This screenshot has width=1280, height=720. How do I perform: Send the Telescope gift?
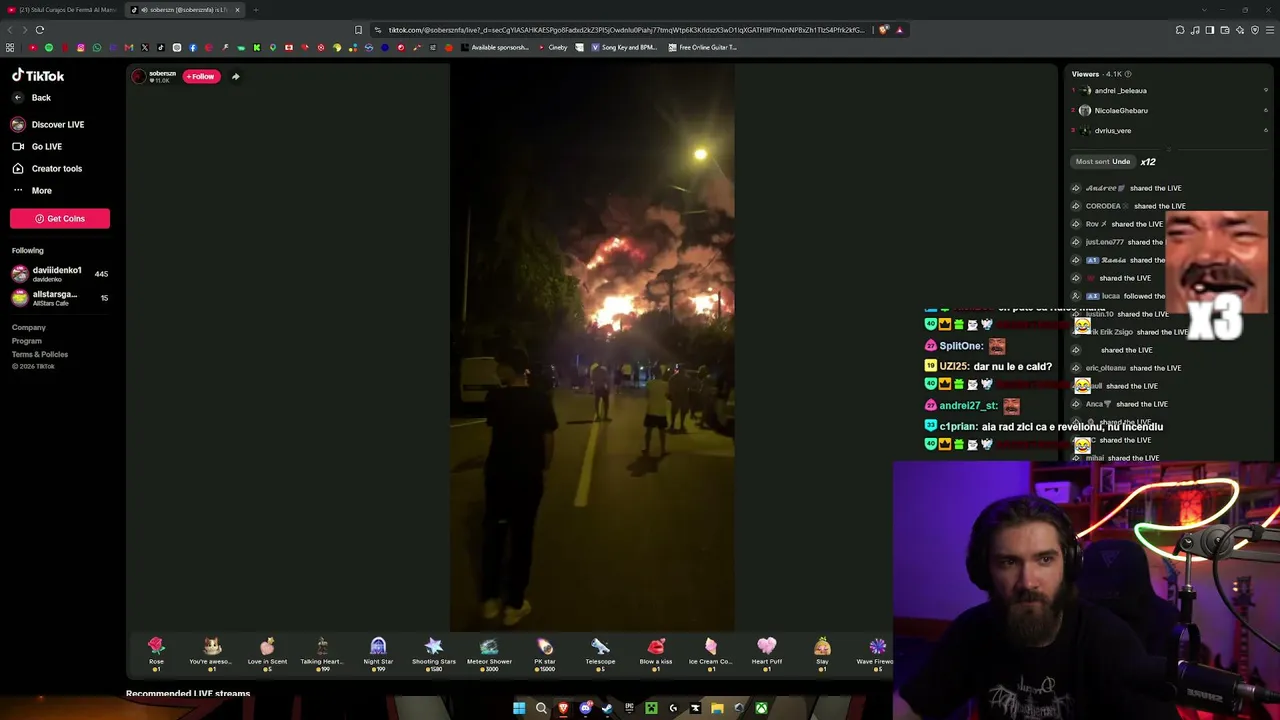pyautogui.click(x=600, y=653)
